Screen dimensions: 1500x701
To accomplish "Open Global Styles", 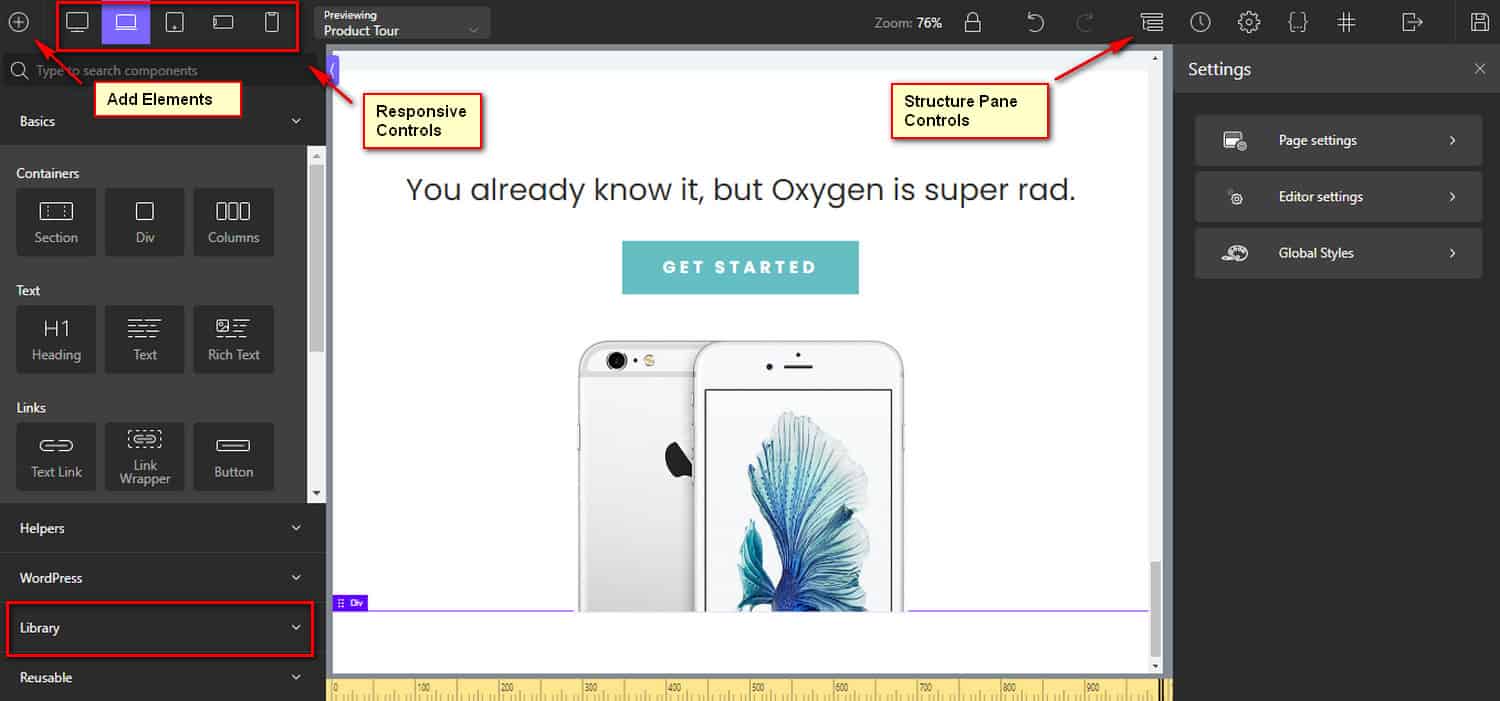I will click(x=1338, y=253).
